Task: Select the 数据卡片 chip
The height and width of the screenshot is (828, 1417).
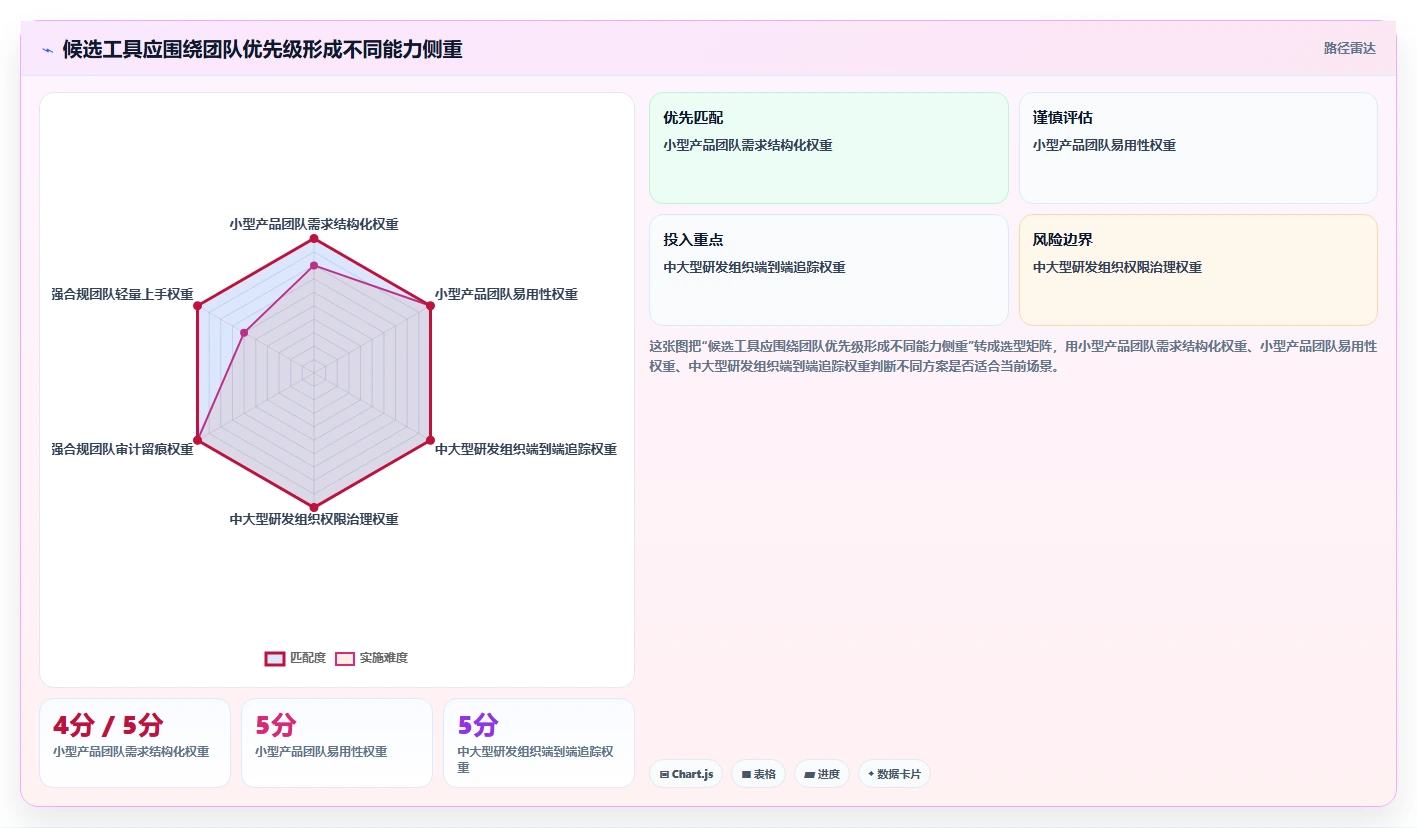Action: point(894,774)
